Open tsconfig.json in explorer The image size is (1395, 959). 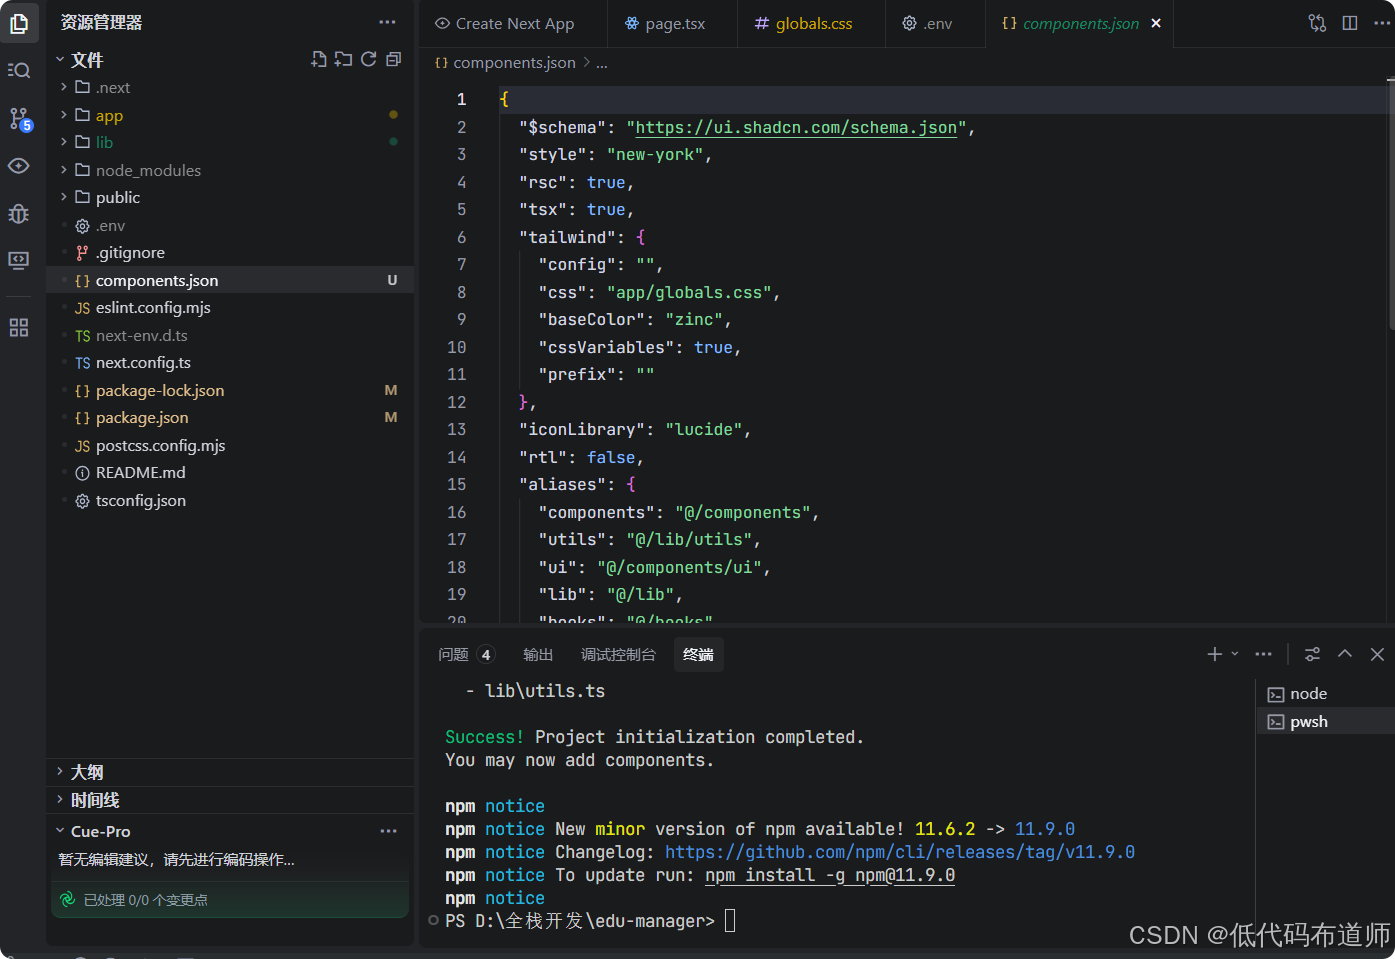pyautogui.click(x=230, y=501)
